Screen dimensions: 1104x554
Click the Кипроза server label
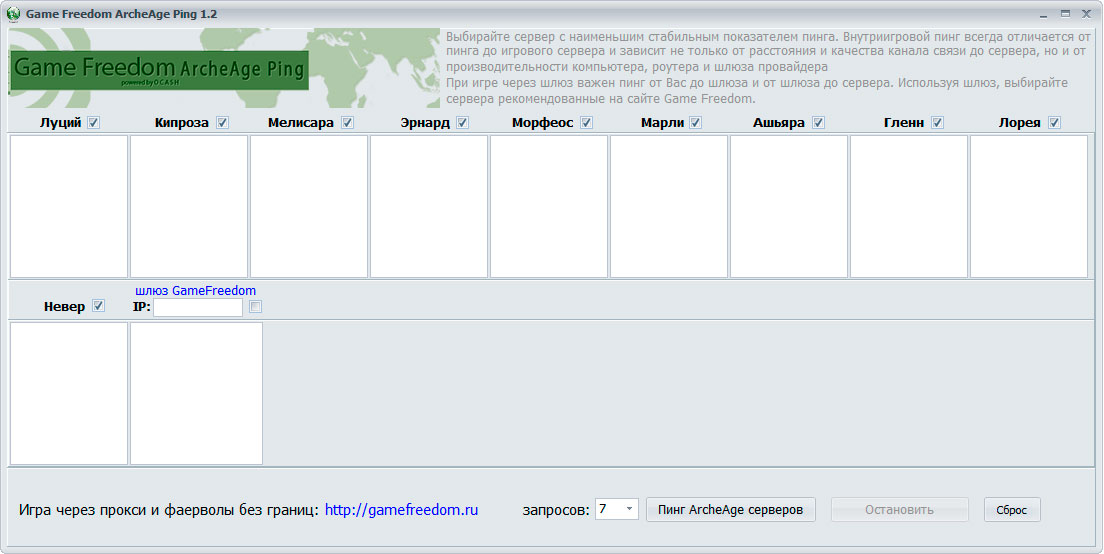tap(182, 122)
